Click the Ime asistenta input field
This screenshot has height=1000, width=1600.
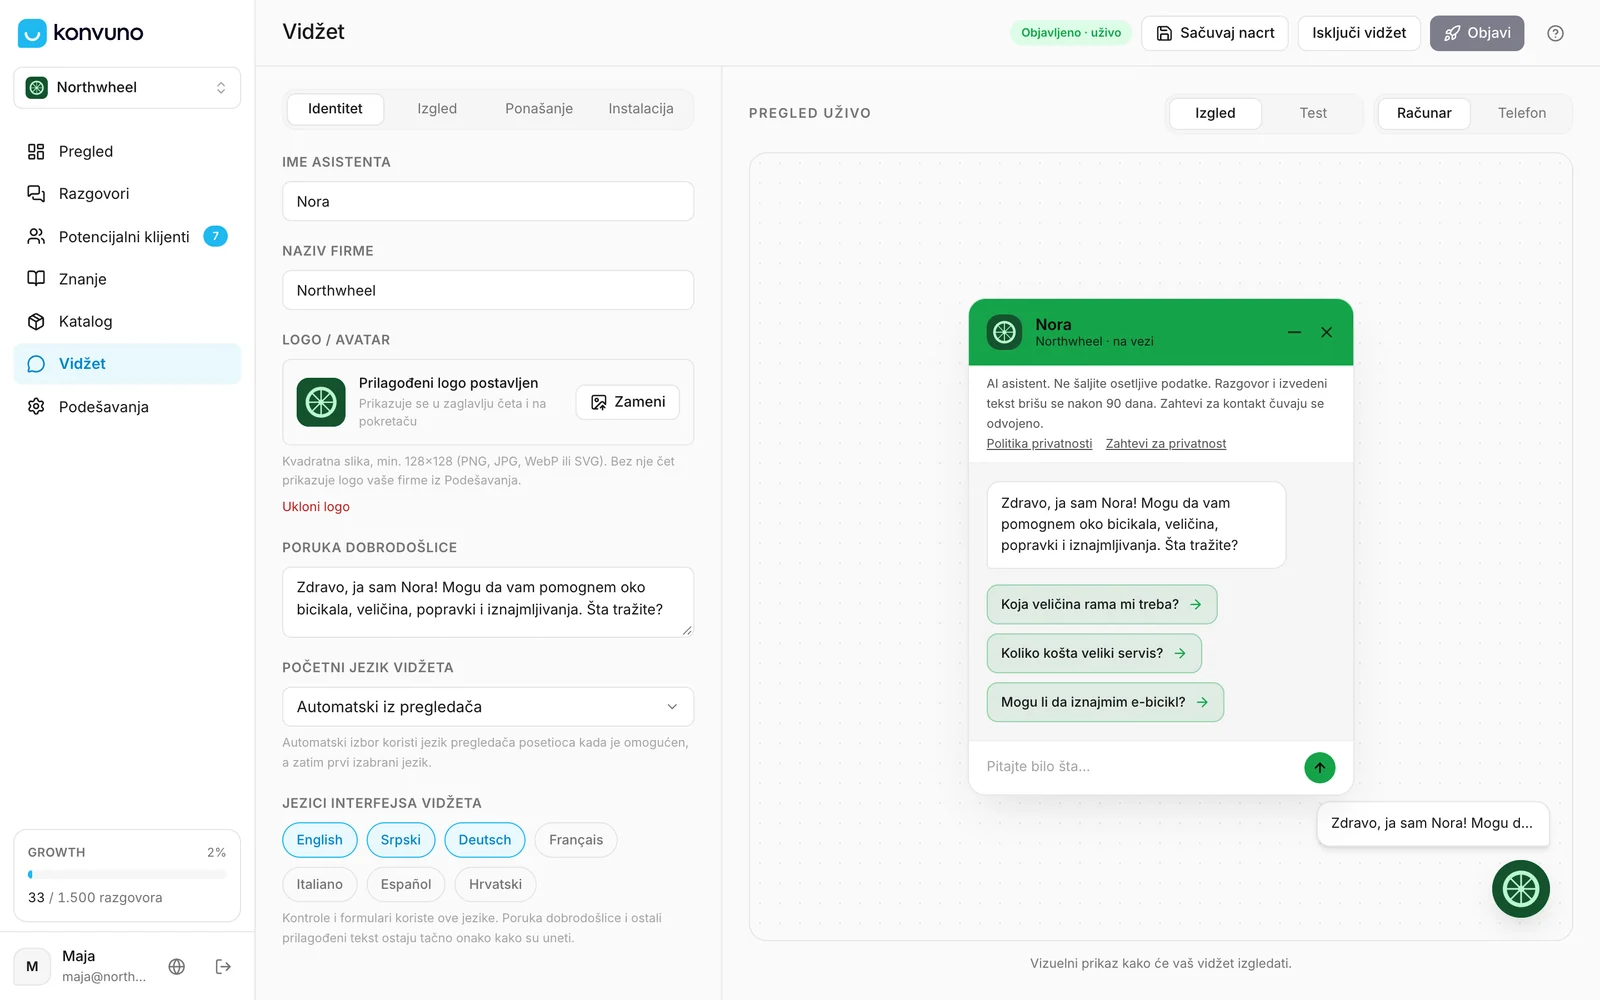pyautogui.click(x=488, y=201)
